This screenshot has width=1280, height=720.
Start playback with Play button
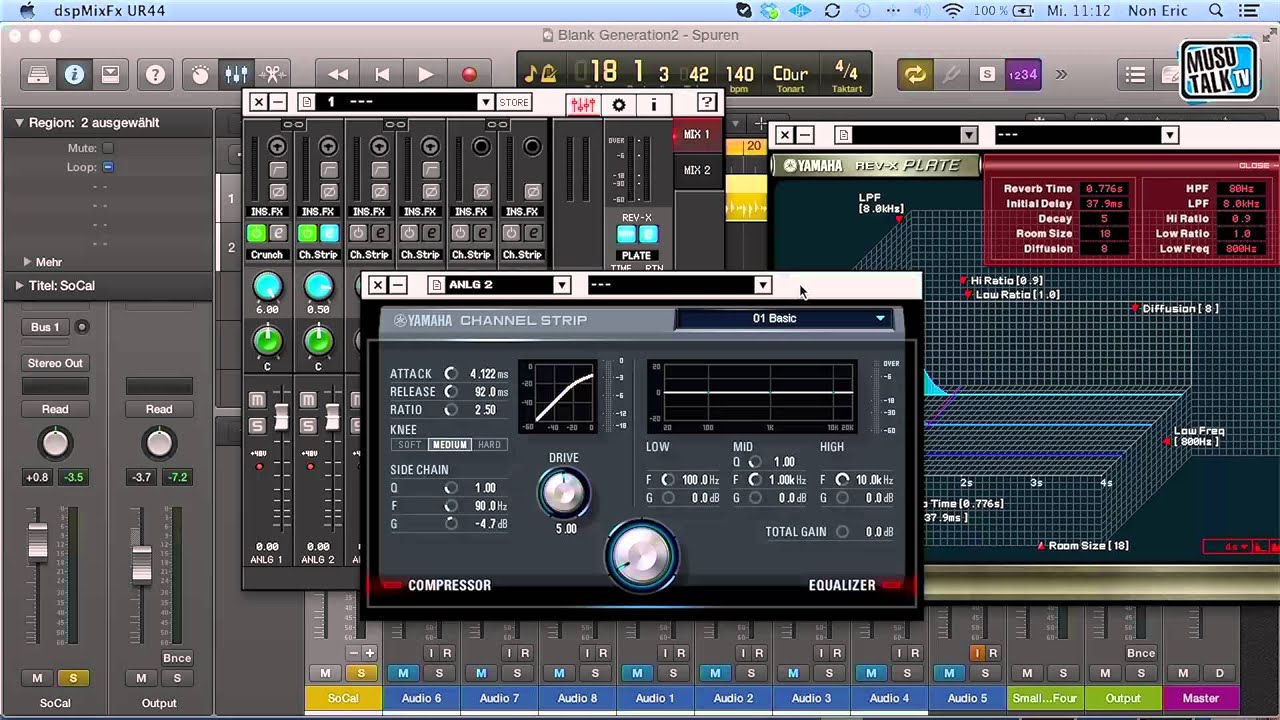[x=425, y=75]
